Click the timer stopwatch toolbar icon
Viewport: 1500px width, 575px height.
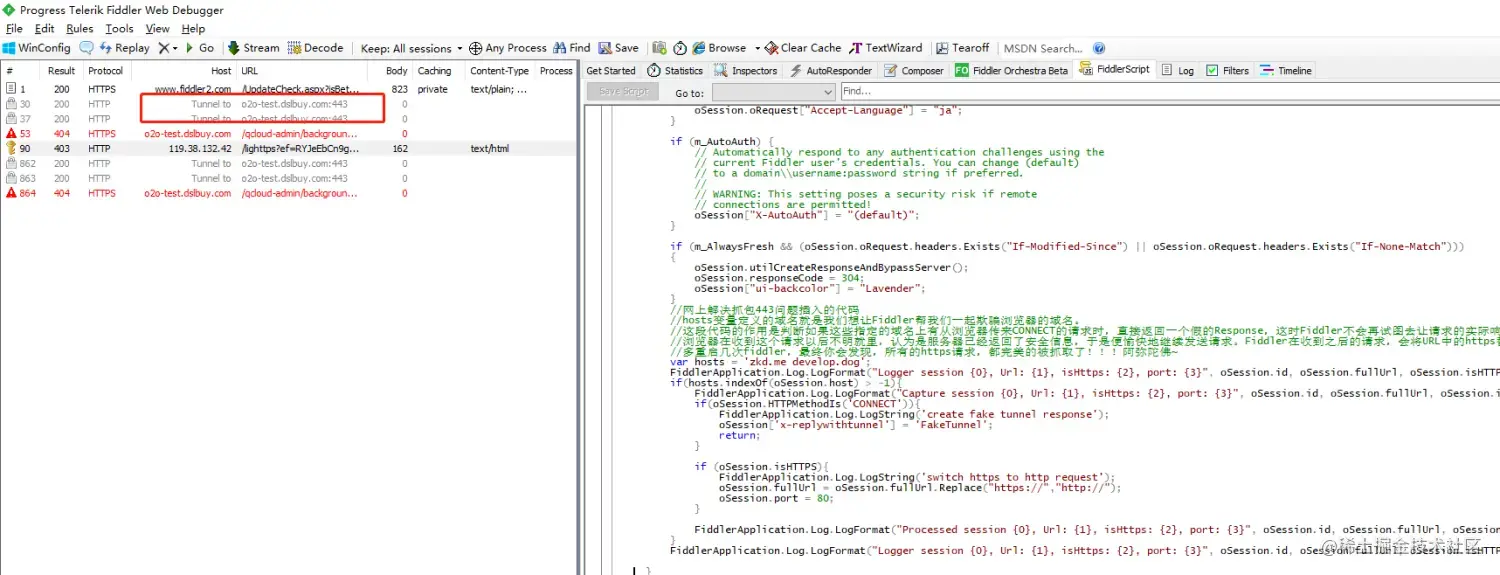point(680,48)
